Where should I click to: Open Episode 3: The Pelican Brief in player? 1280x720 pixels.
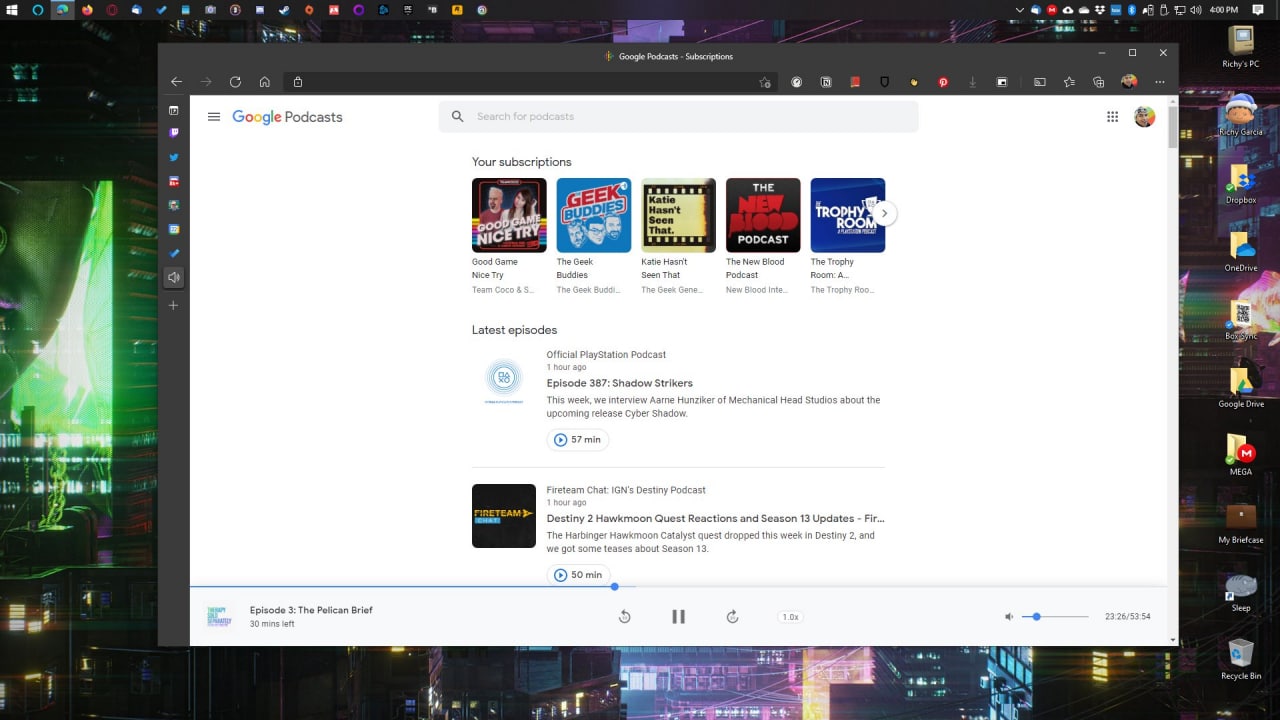tap(311, 610)
